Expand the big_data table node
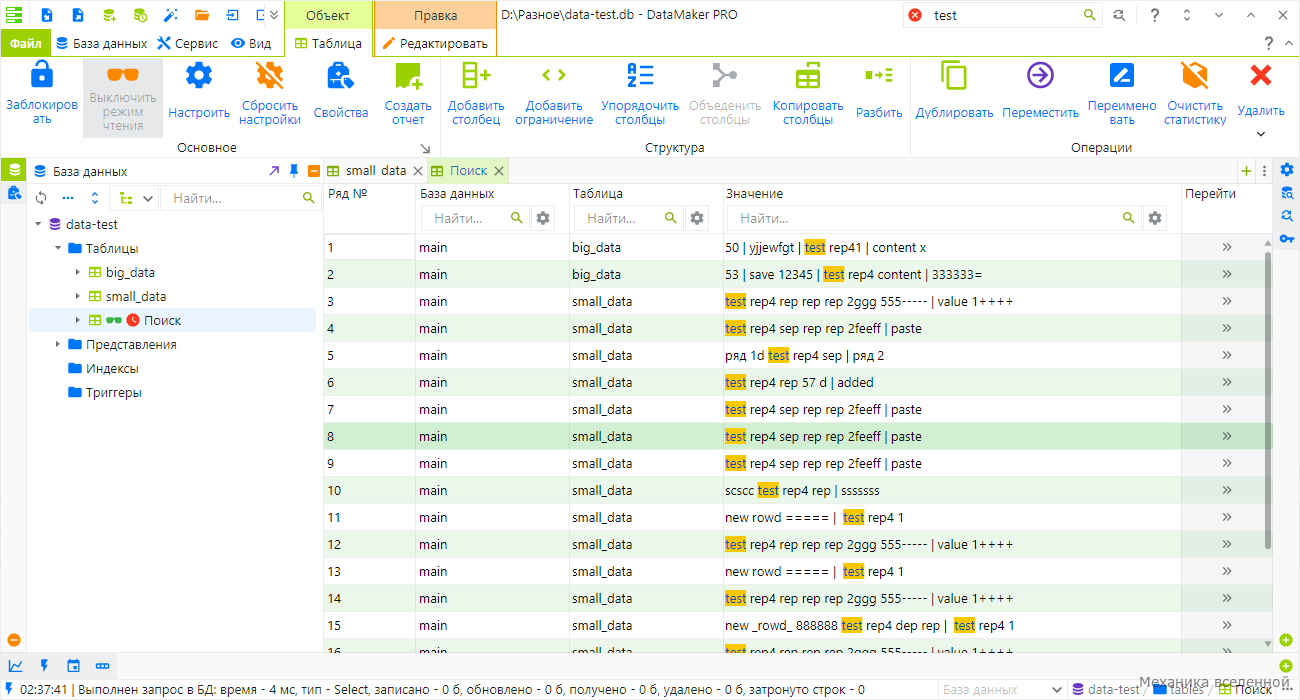Viewport: 1300px width, 700px height. point(78,272)
